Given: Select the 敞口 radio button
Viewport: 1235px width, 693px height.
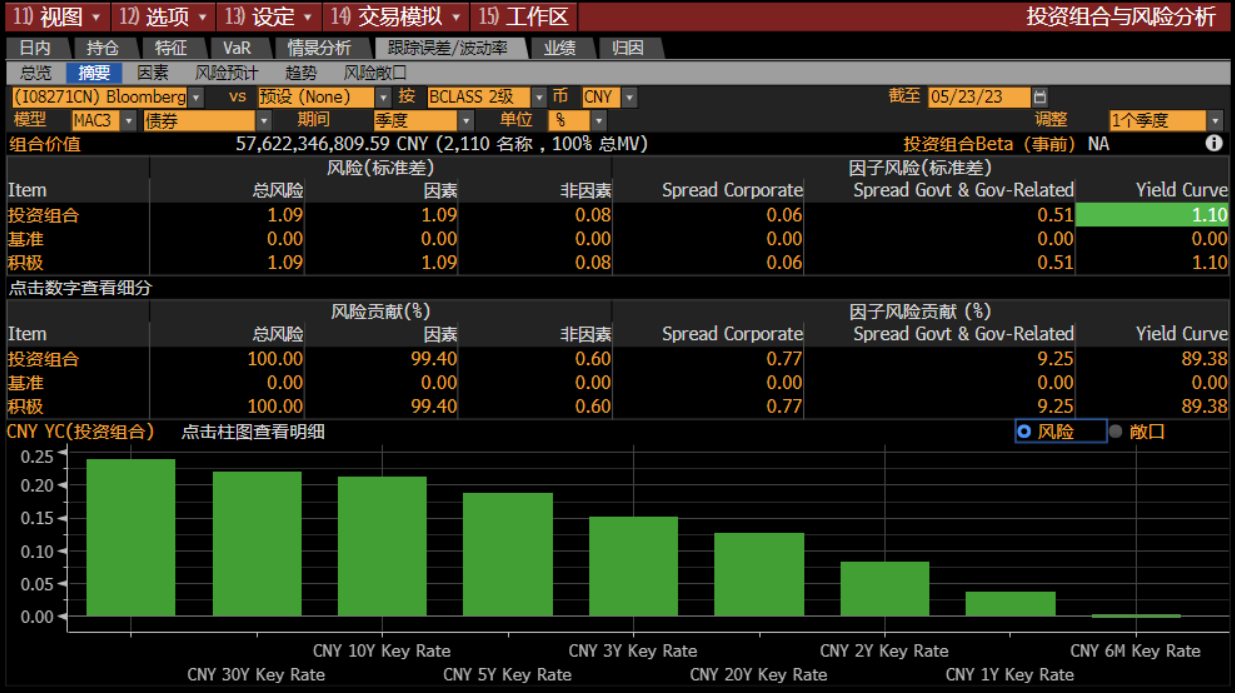Looking at the screenshot, I should point(1116,432).
